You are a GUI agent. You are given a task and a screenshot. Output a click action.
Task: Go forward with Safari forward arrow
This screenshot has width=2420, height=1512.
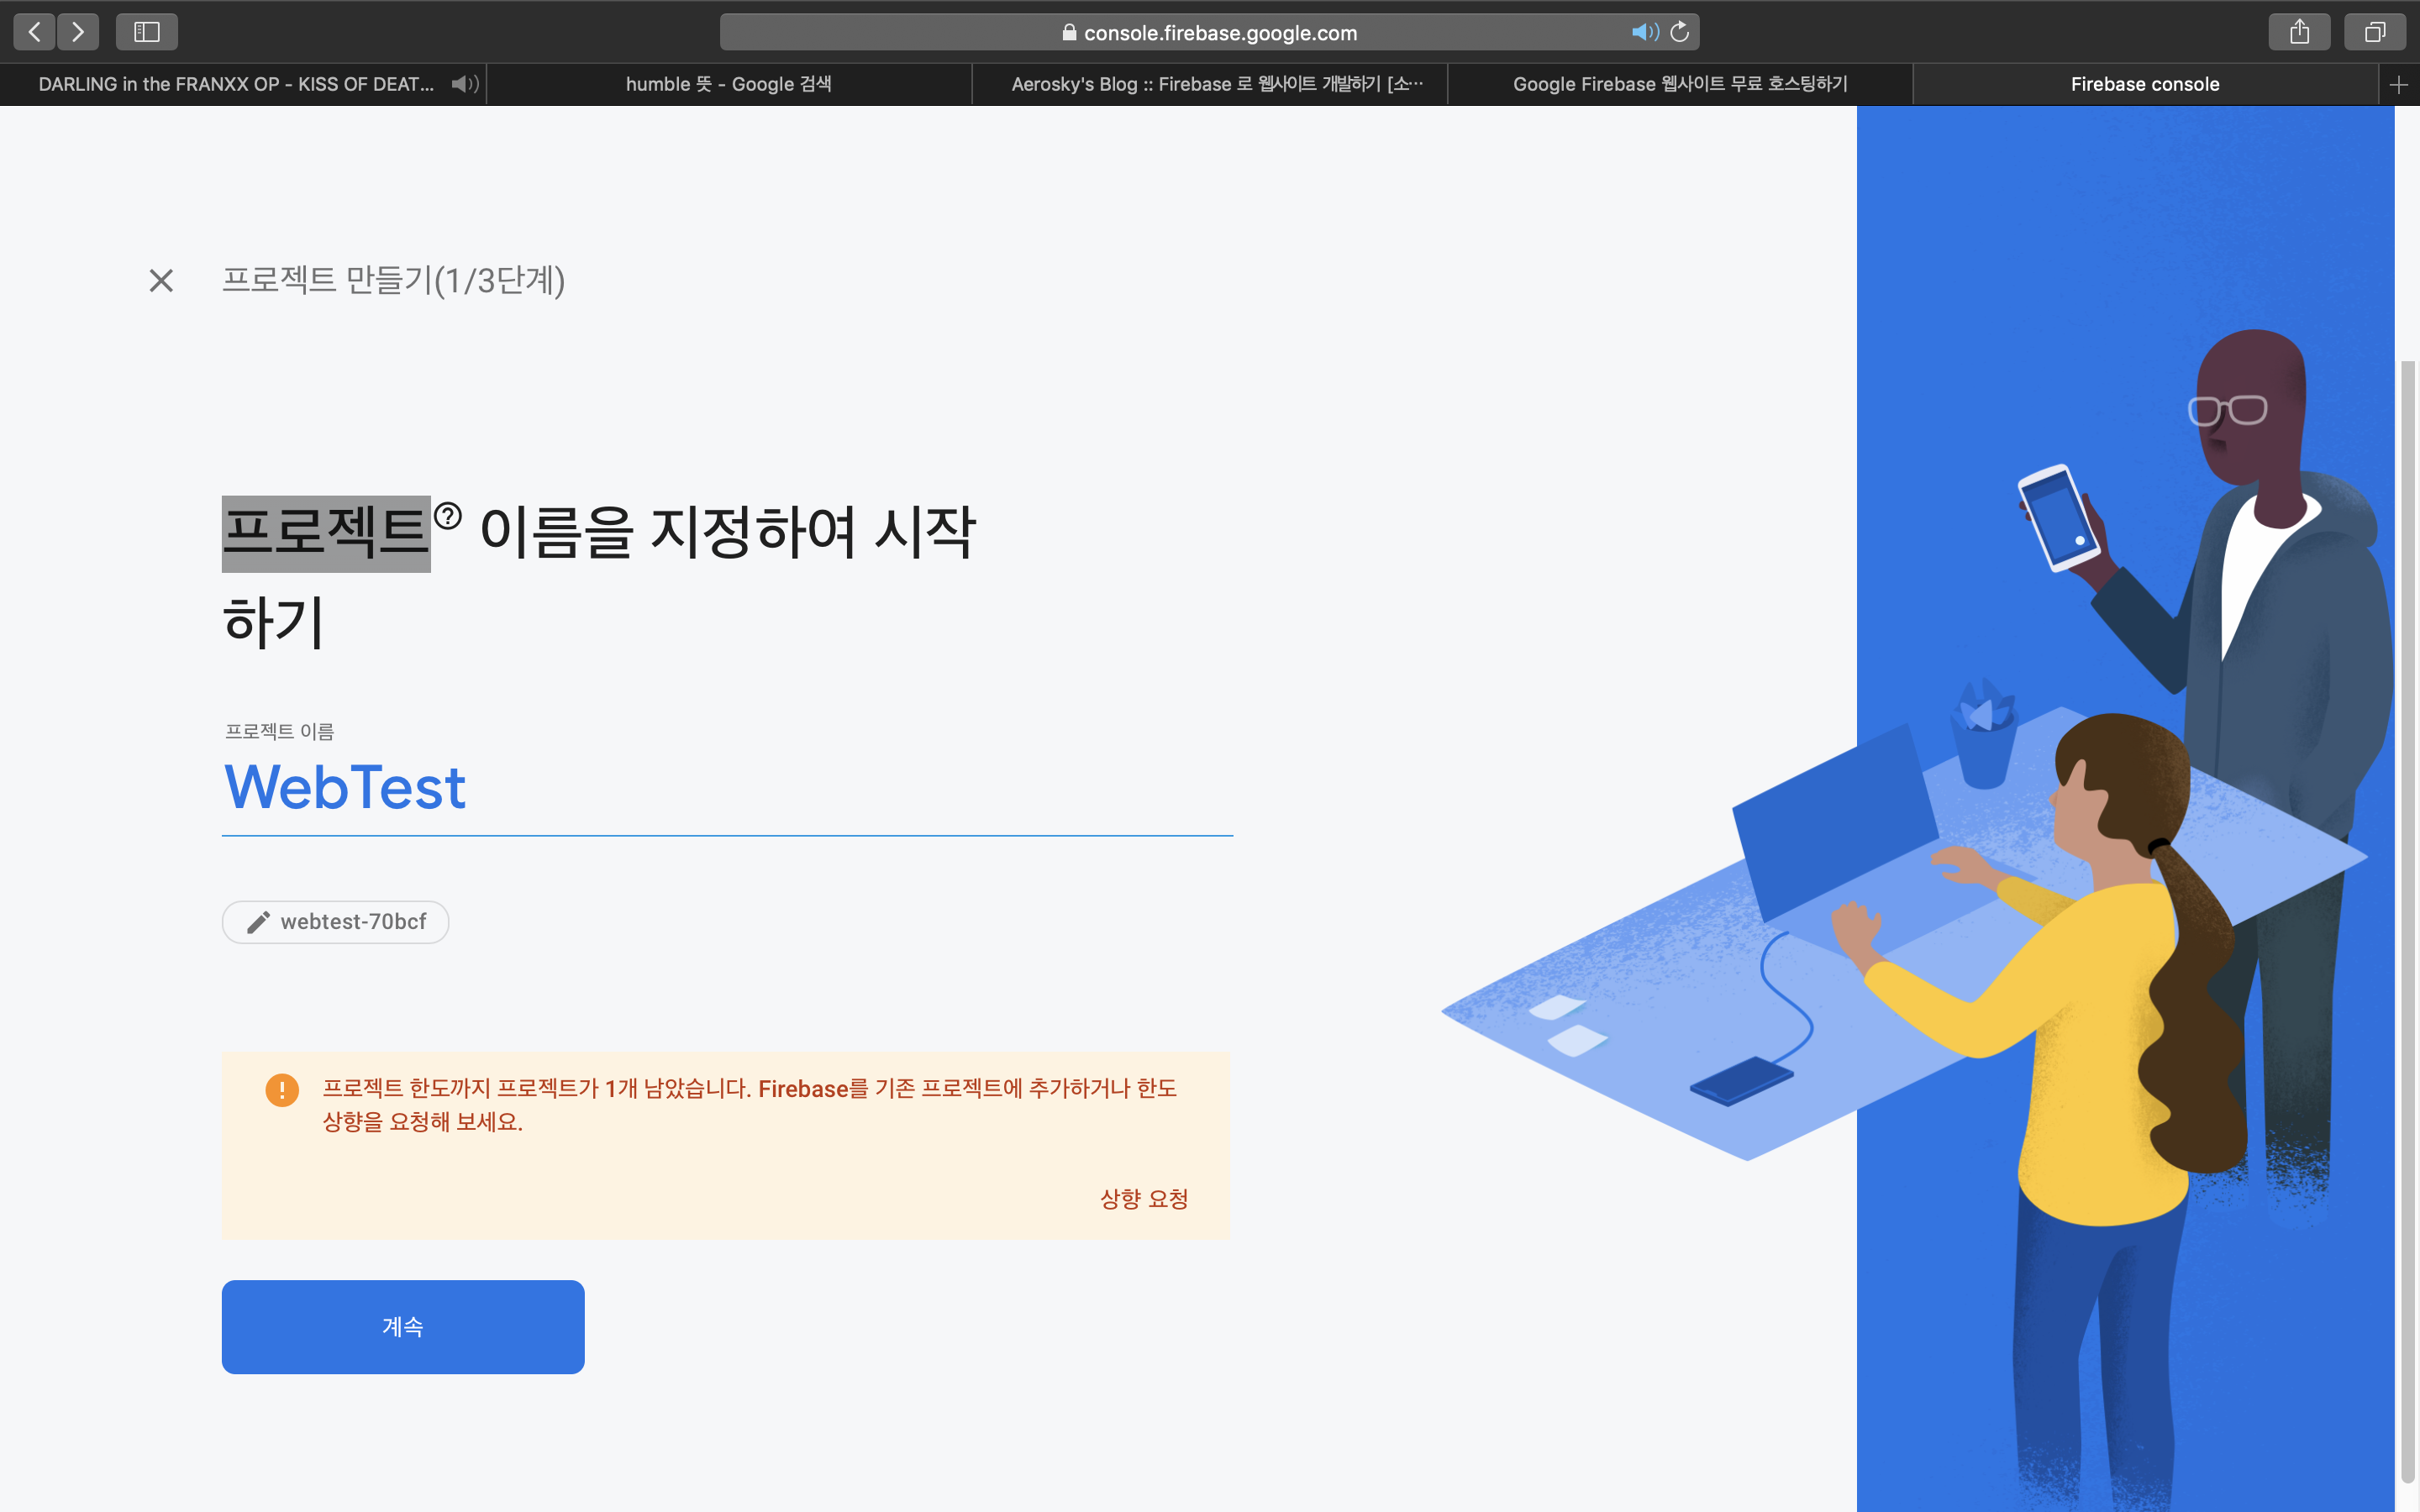coord(78,32)
